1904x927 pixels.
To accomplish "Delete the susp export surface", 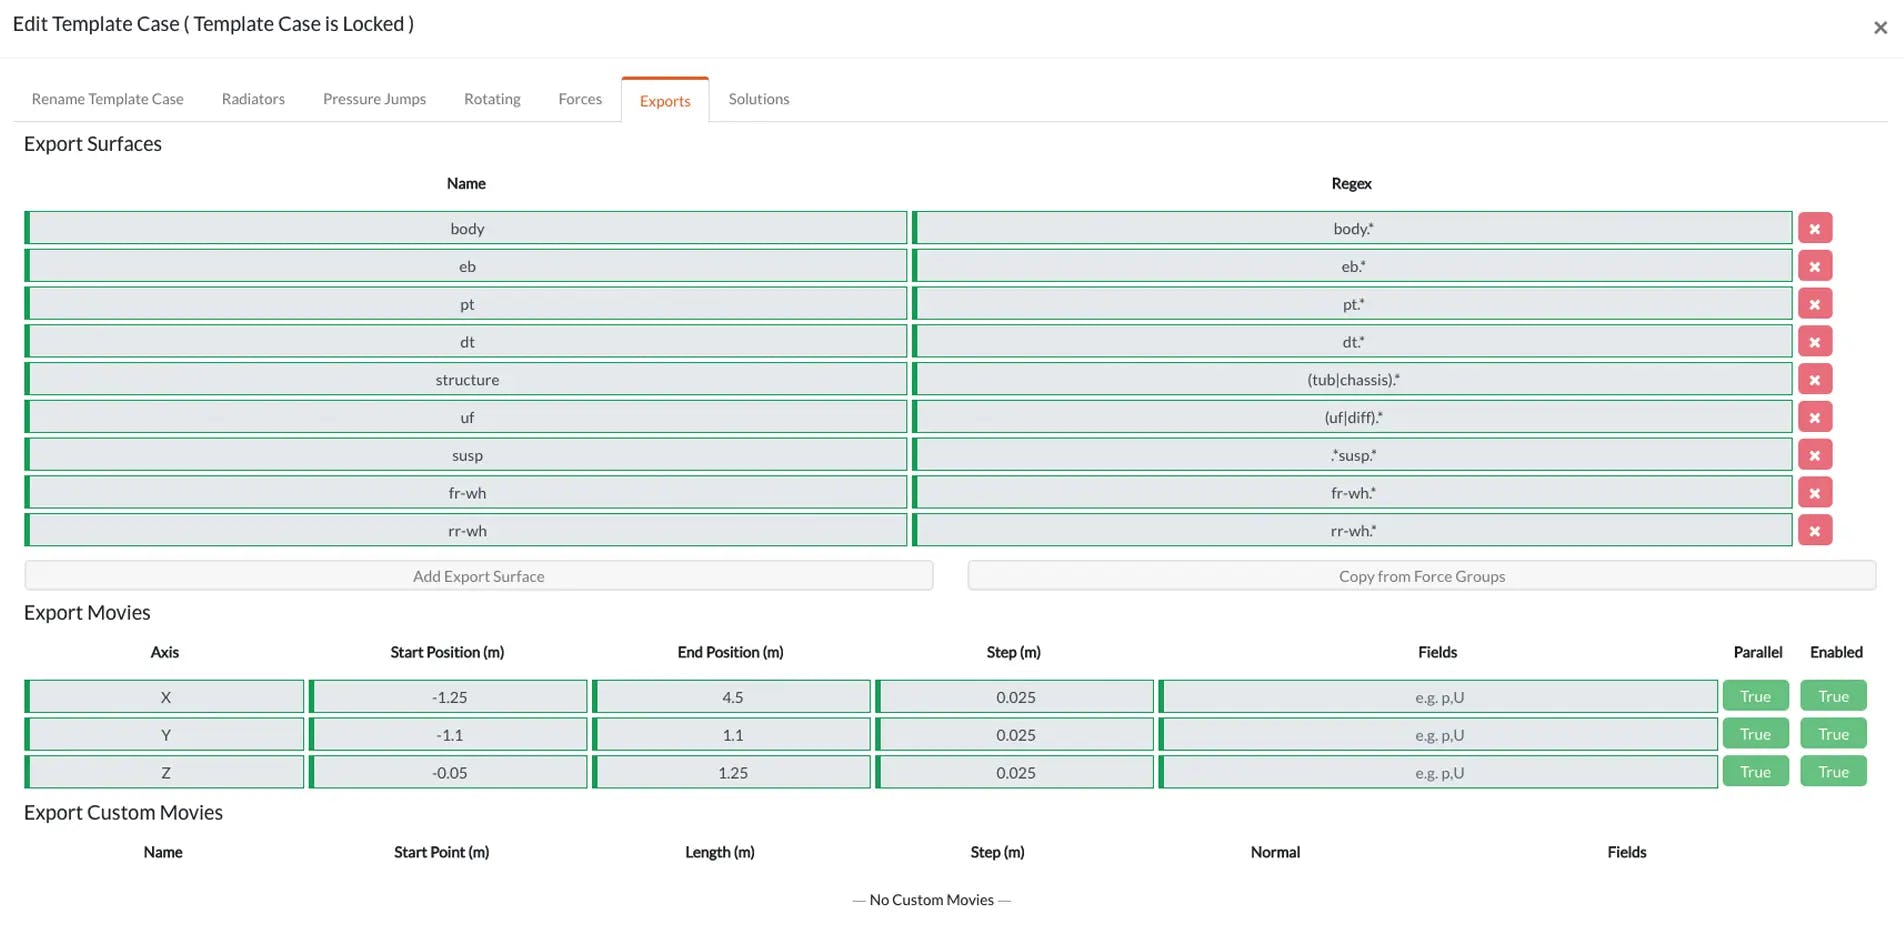I will click(x=1814, y=455).
